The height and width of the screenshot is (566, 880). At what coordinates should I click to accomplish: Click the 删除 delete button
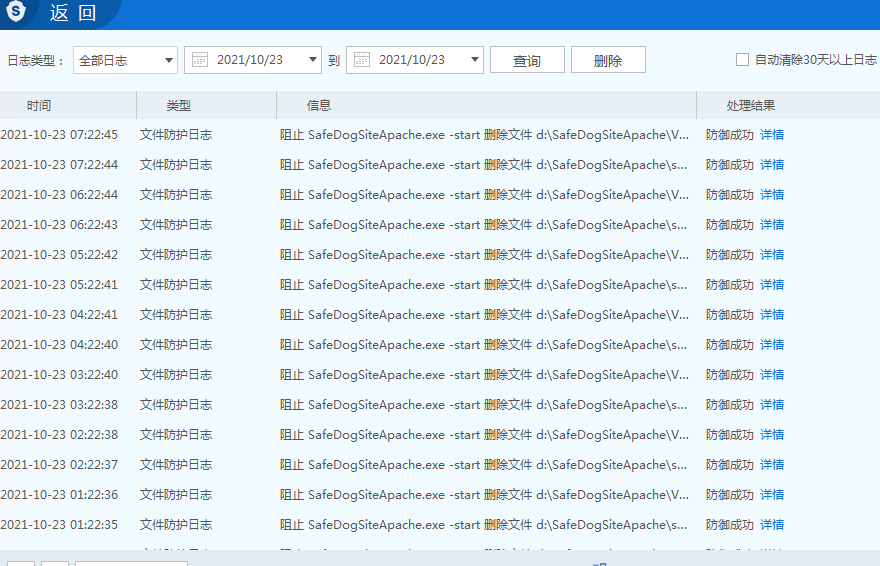(x=608, y=60)
